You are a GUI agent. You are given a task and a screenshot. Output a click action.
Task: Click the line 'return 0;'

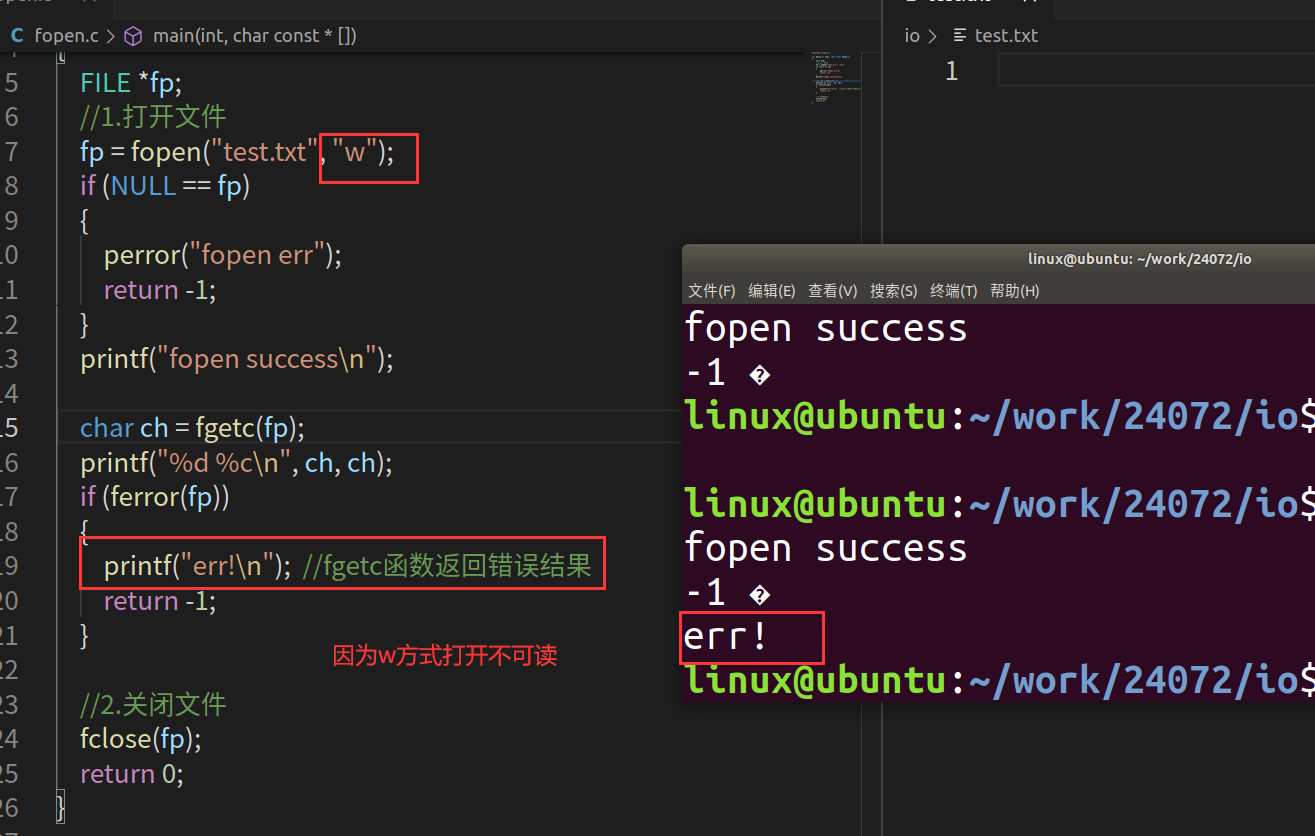click(x=132, y=774)
